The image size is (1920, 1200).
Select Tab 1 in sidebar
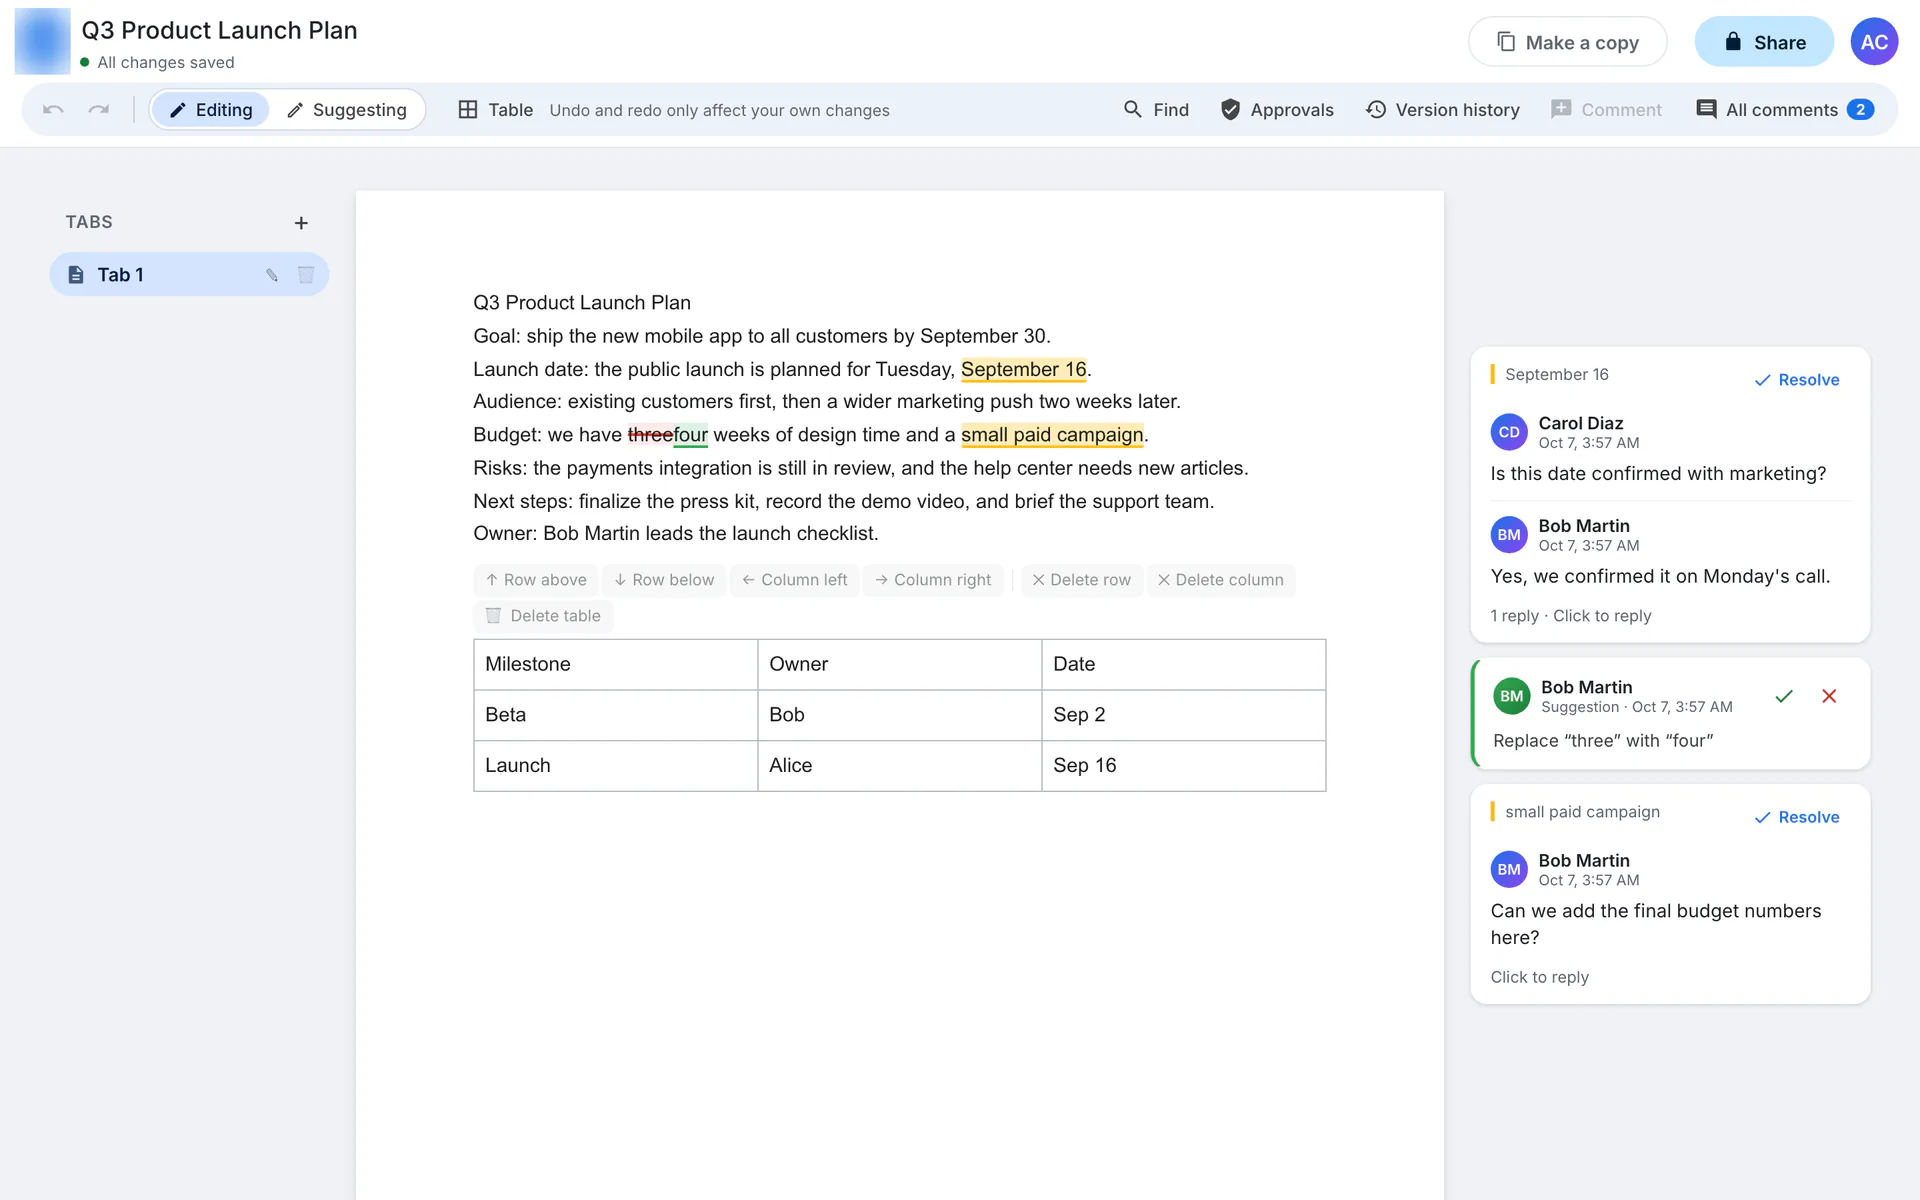[x=189, y=275]
